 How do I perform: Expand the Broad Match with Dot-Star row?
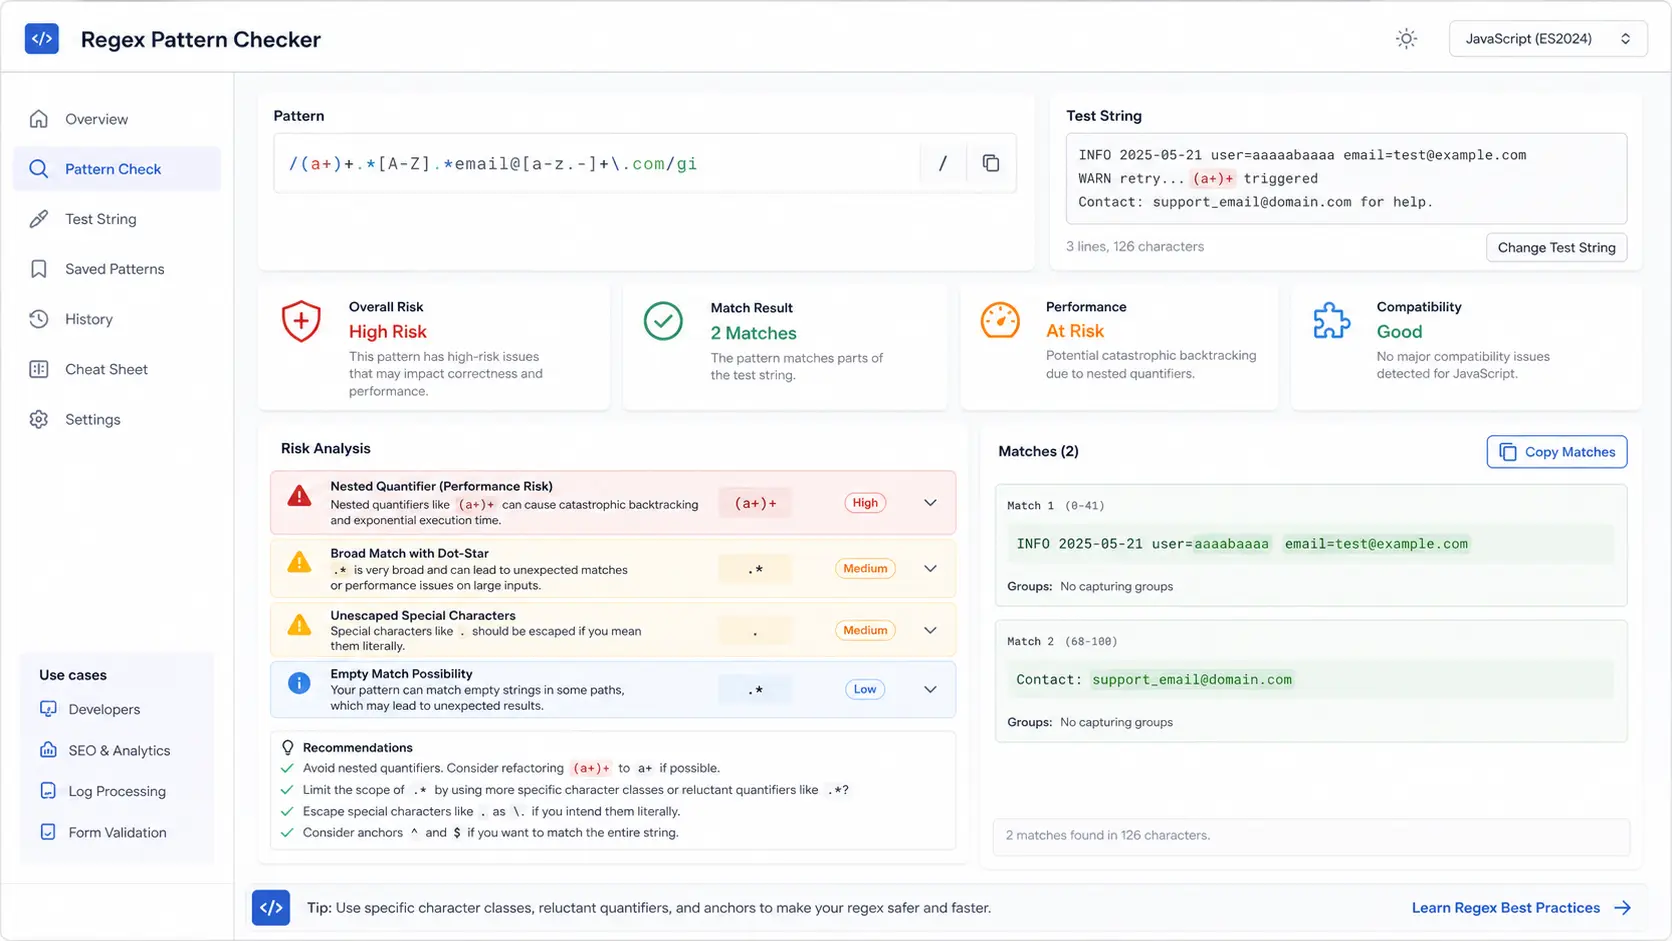point(930,568)
